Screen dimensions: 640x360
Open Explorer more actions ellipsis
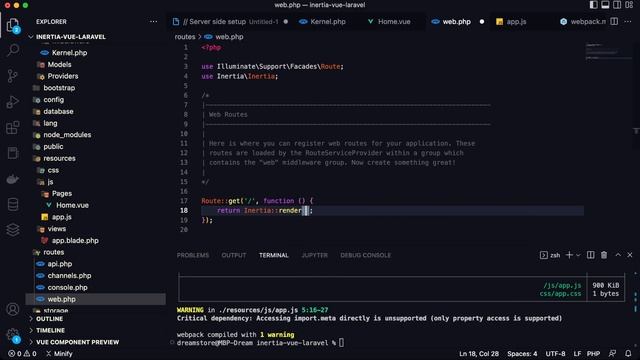click(x=153, y=22)
